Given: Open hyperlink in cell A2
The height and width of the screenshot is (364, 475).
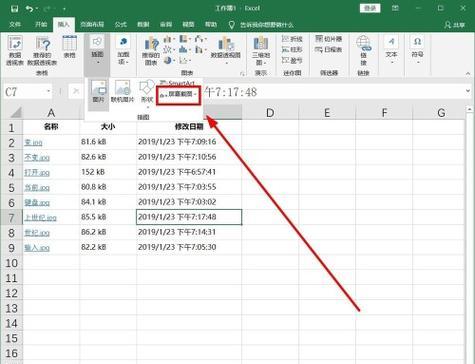Looking at the screenshot, I should click(x=33, y=143).
